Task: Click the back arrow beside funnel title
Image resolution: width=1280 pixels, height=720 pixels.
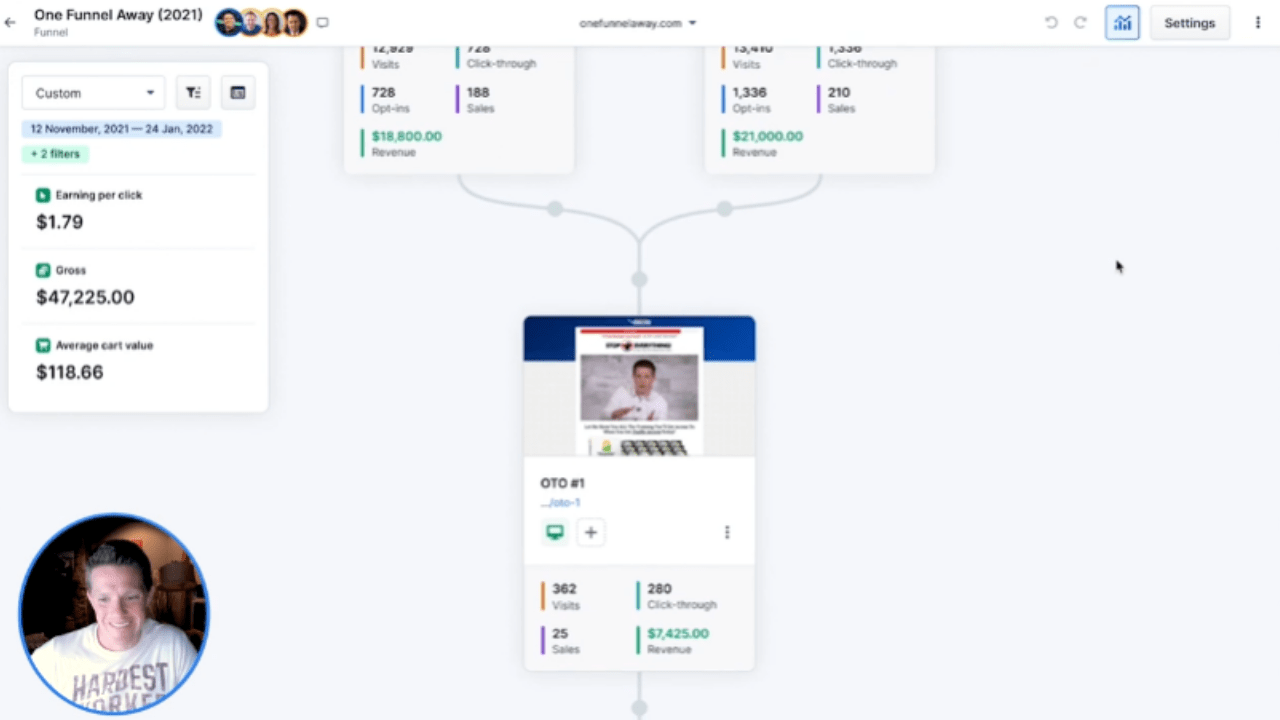Action: click(10, 22)
